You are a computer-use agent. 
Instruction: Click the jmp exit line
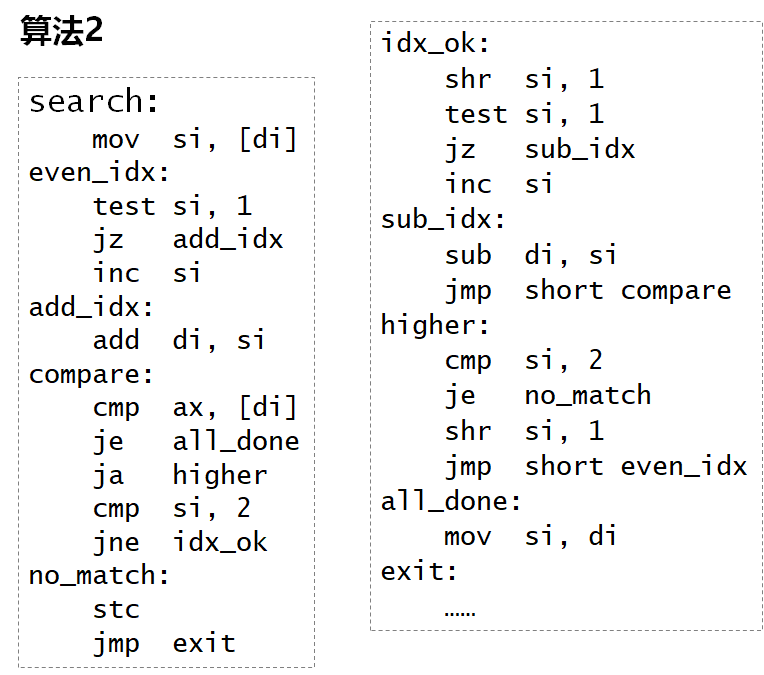click(x=164, y=643)
